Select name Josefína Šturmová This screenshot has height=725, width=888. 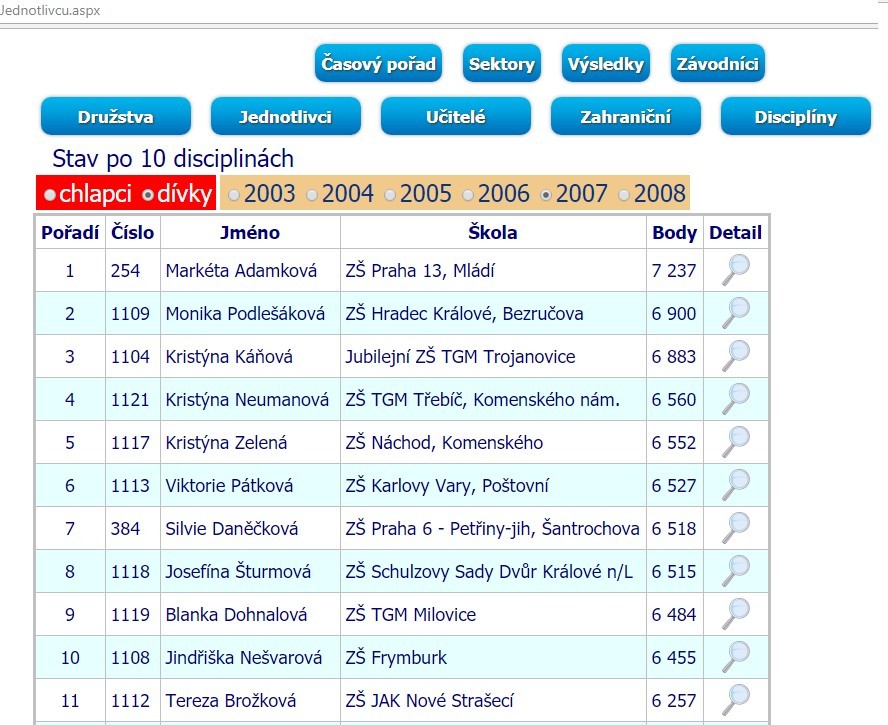(238, 572)
